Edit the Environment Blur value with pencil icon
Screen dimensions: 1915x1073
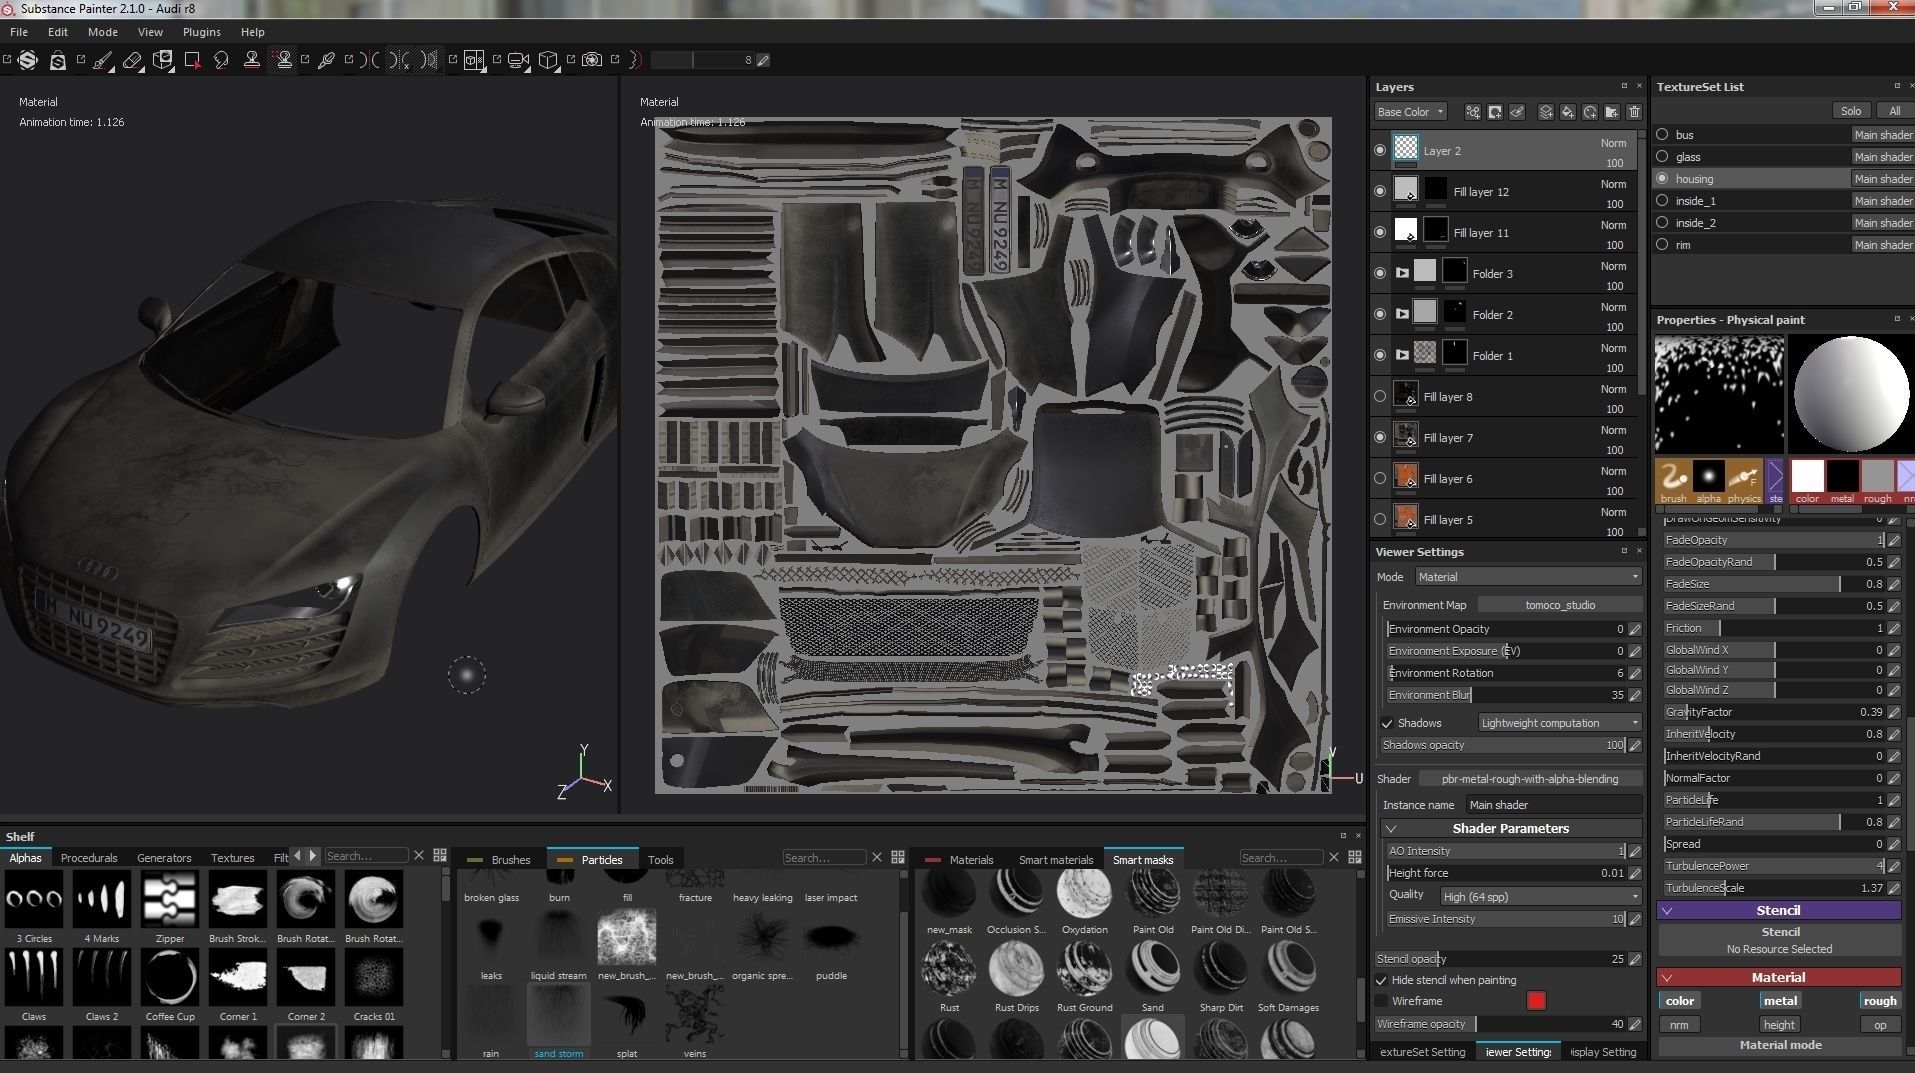coord(1635,695)
